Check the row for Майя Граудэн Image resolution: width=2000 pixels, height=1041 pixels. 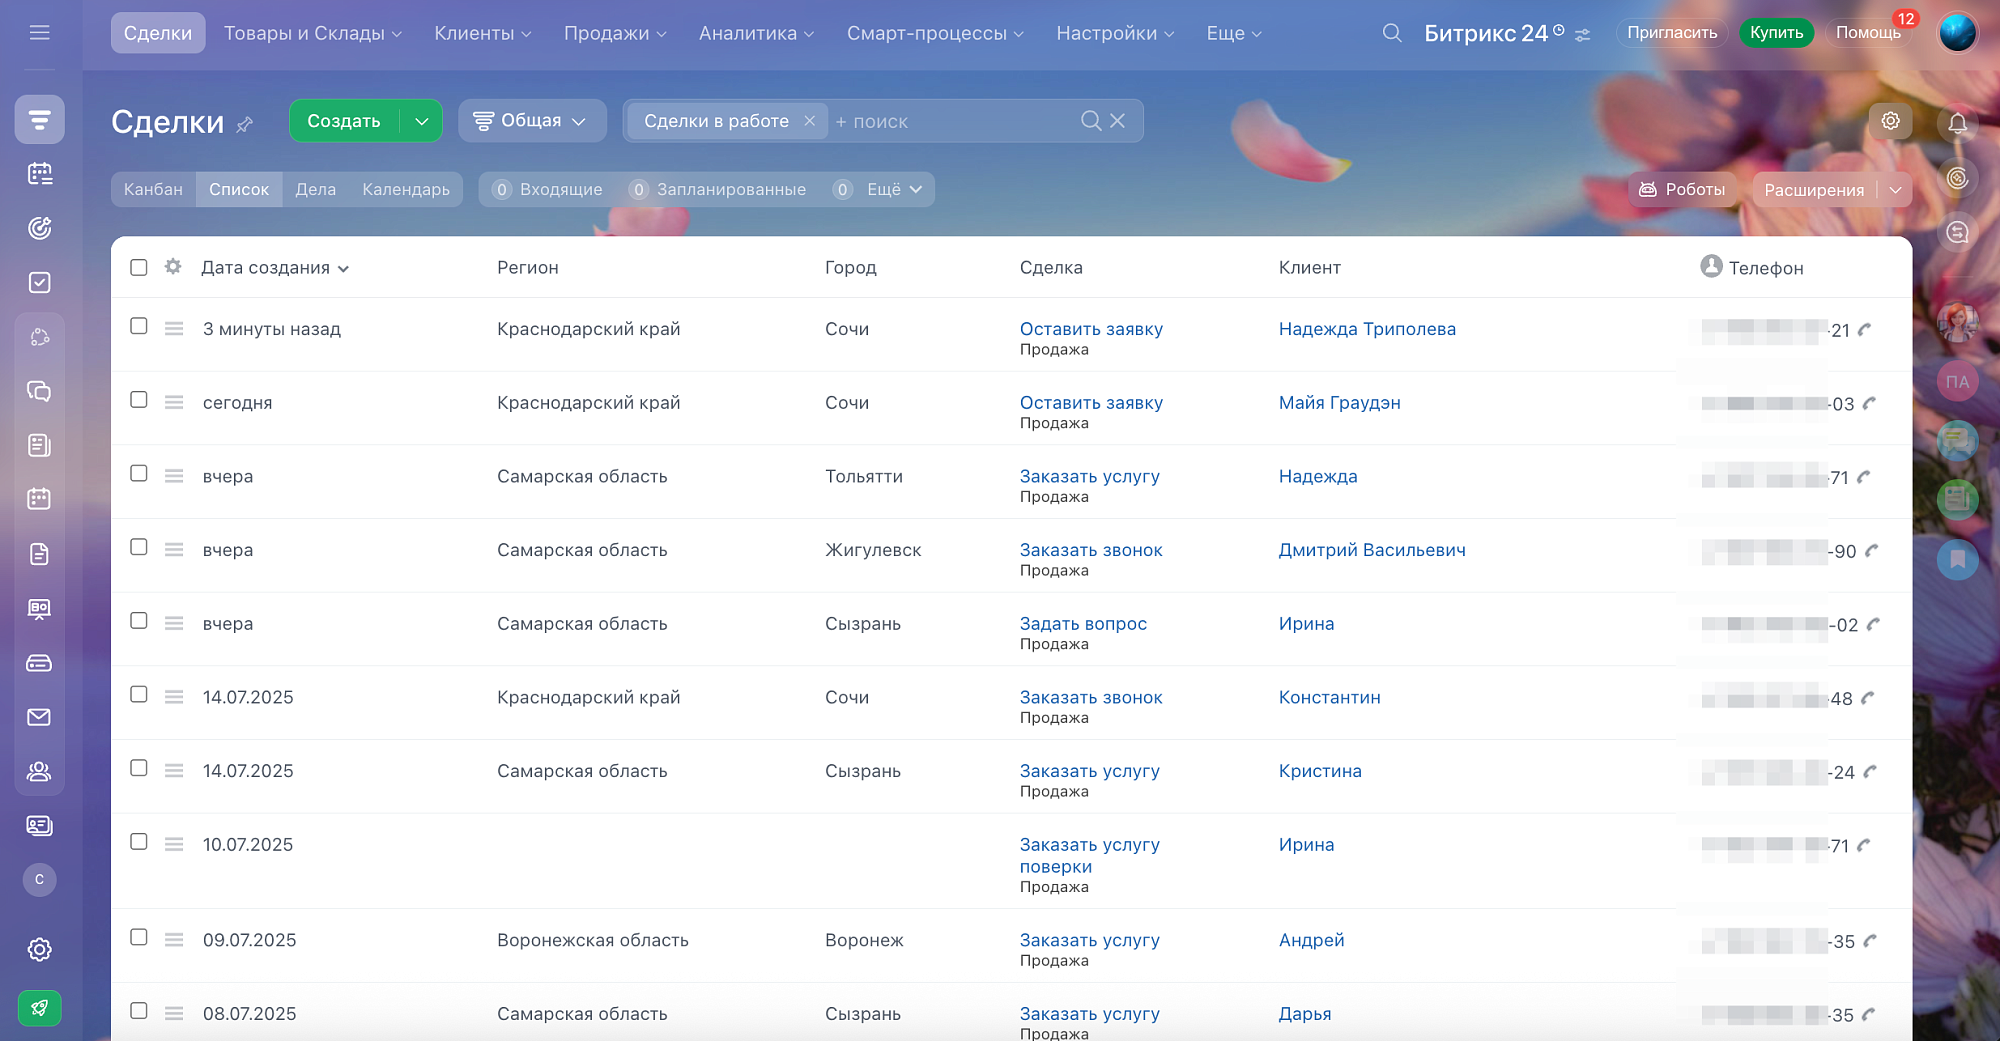139,400
